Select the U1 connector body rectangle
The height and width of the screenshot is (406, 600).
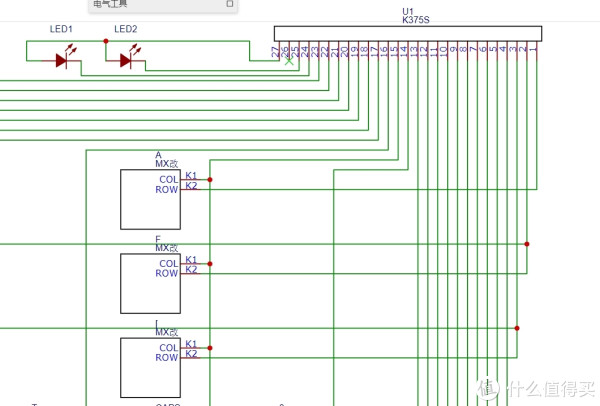click(408, 34)
